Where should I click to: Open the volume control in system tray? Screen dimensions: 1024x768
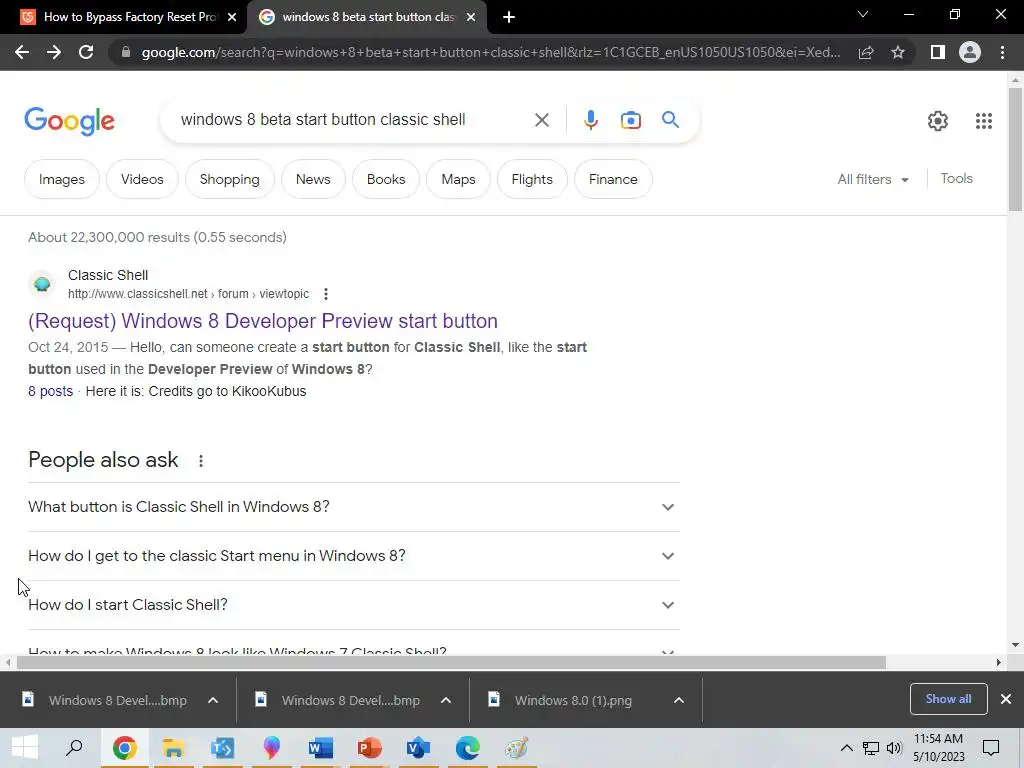point(895,748)
